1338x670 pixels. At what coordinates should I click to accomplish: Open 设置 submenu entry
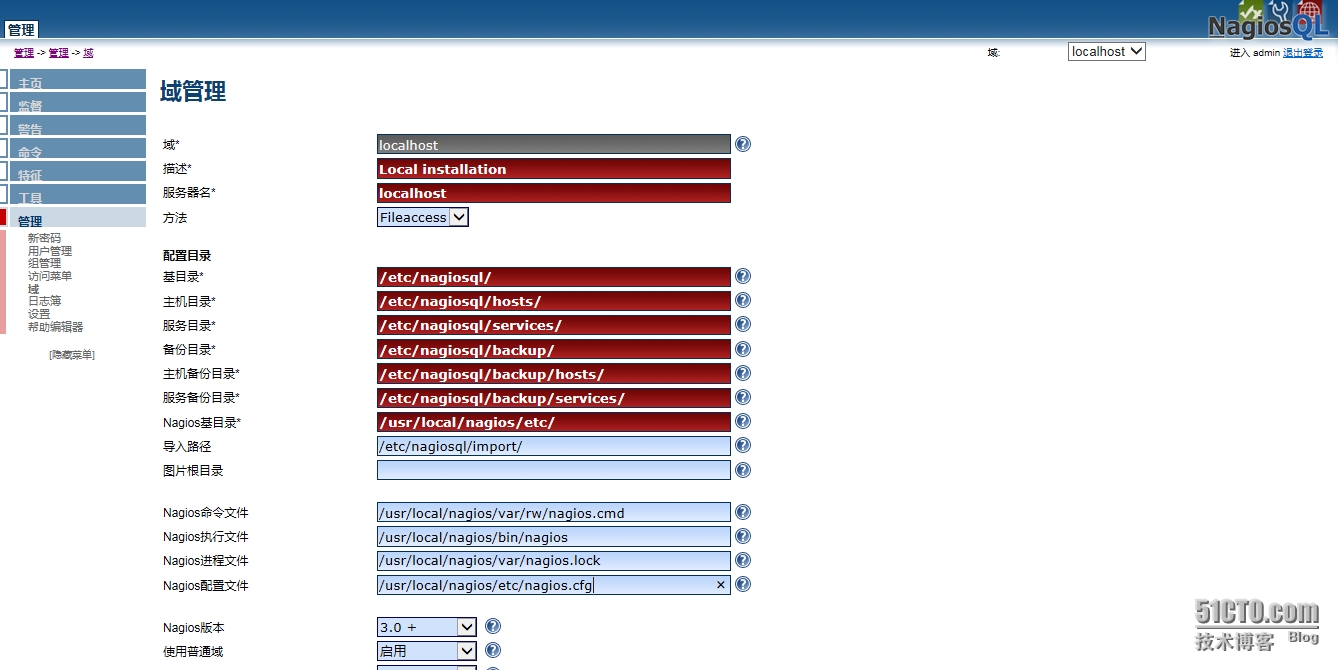point(39,314)
